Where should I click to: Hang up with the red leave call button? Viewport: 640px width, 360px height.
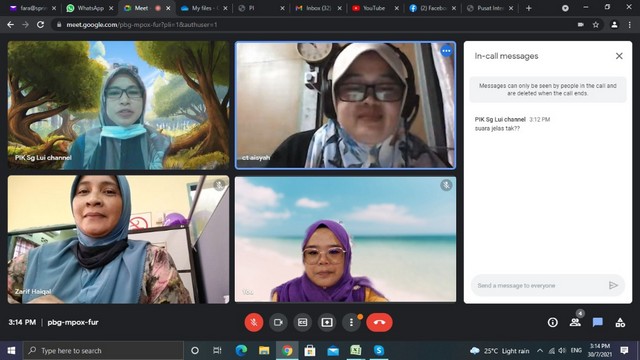379,322
